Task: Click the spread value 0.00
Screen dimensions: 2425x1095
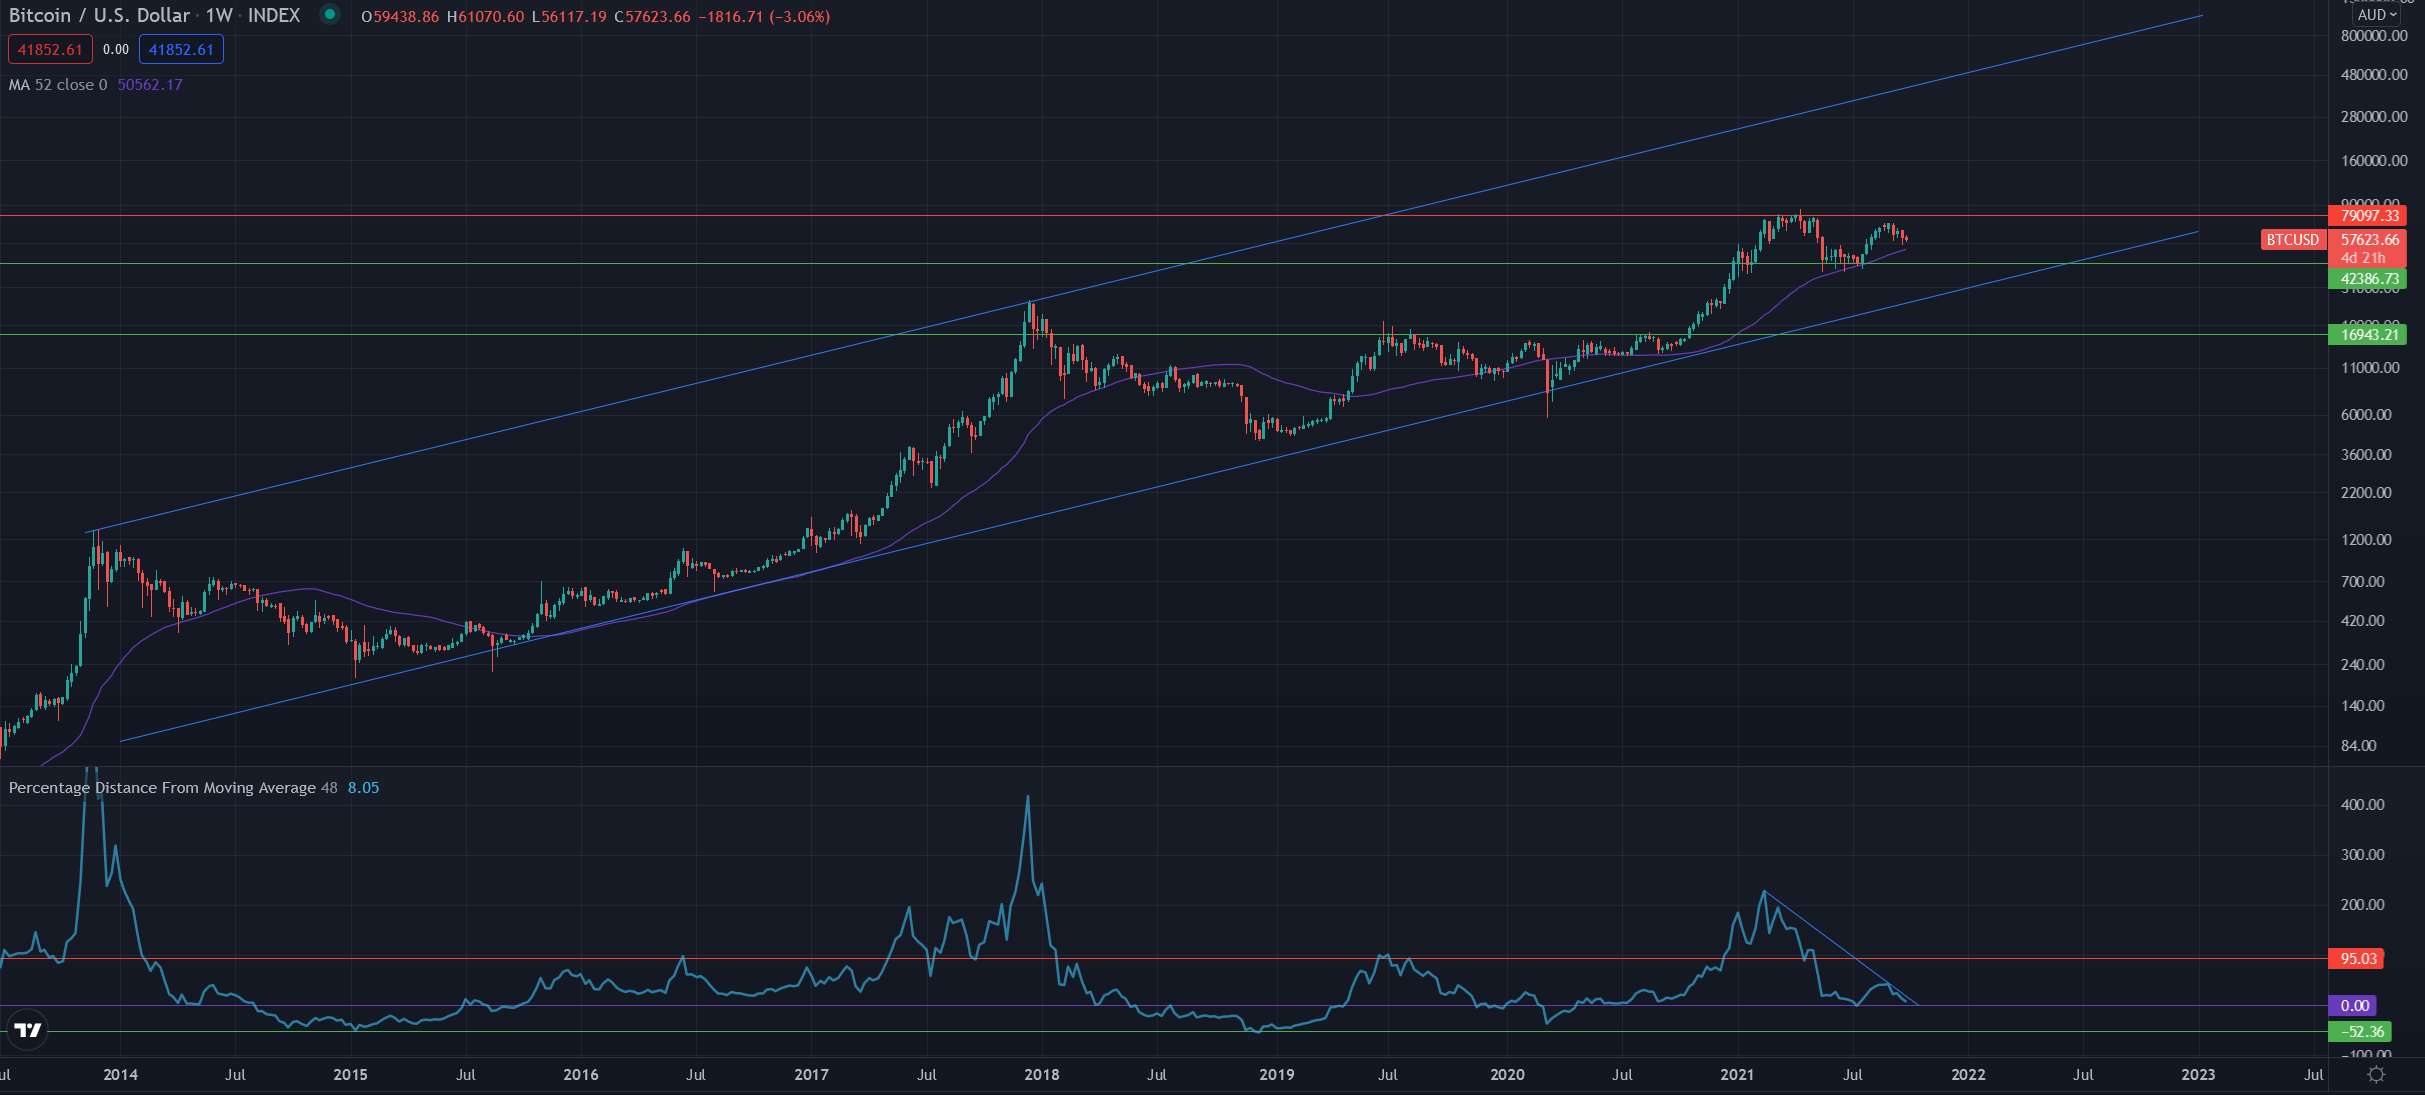Action: tap(116, 49)
